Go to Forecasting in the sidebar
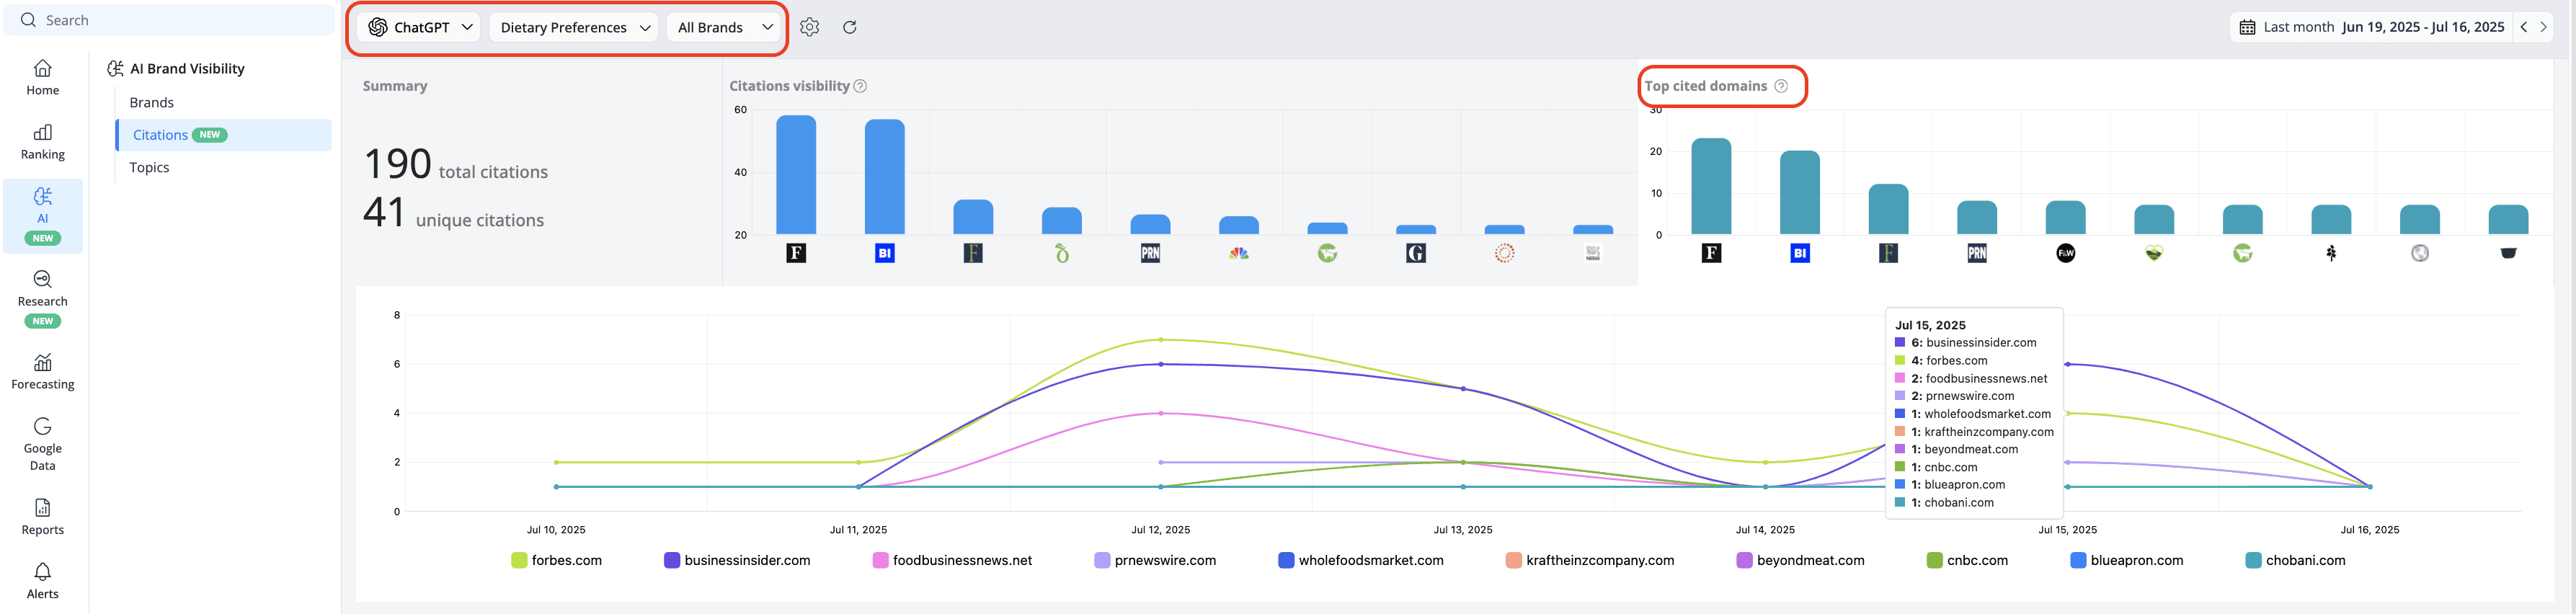This screenshot has width=2576, height=614. 43,372
